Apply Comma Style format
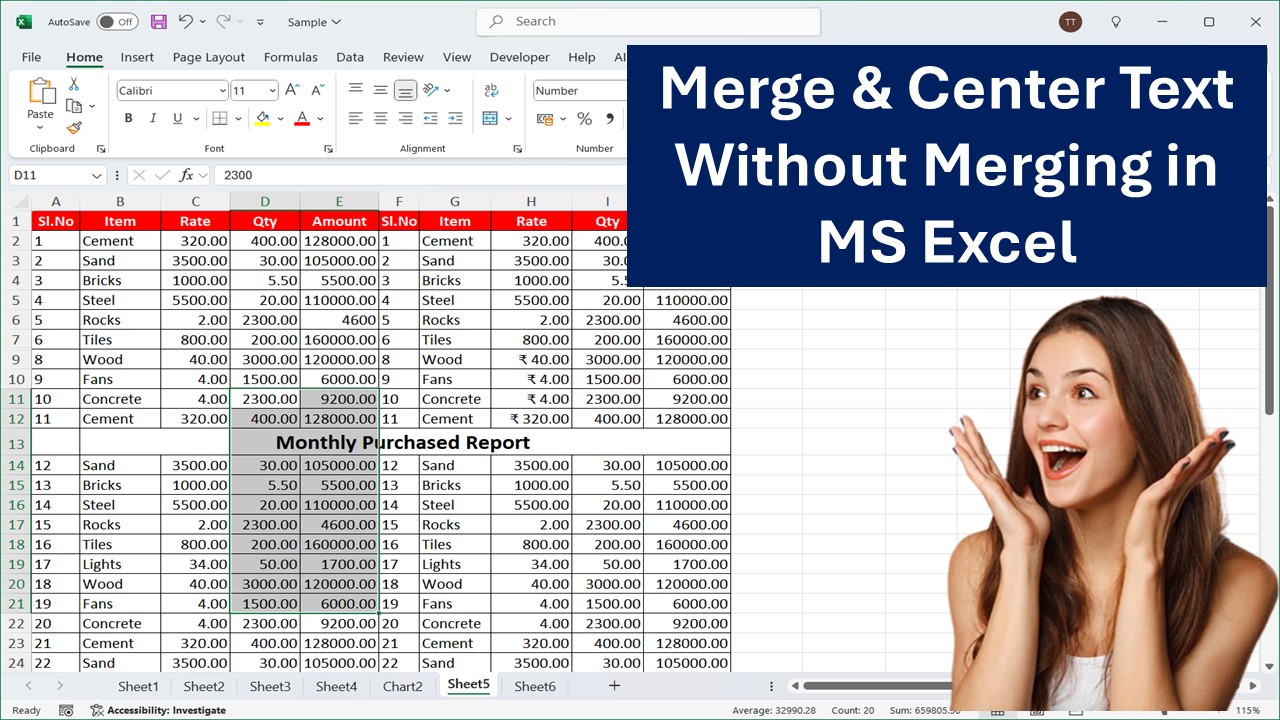The height and width of the screenshot is (720, 1280). pos(609,119)
